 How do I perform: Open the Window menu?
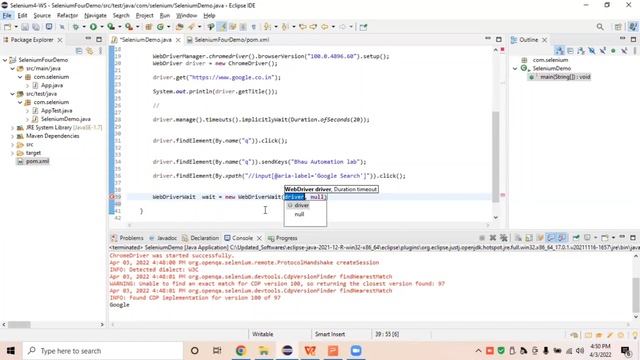point(187,16)
